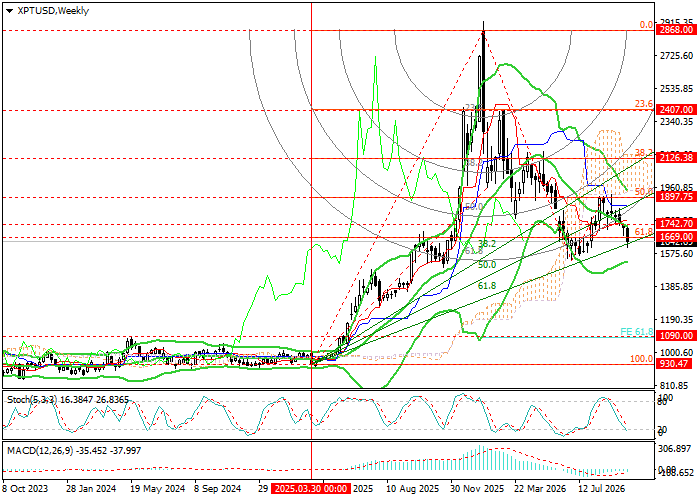This screenshot has width=700, height=500.
Task: Click the 30 Nov 2025 date label
Action: [477, 488]
